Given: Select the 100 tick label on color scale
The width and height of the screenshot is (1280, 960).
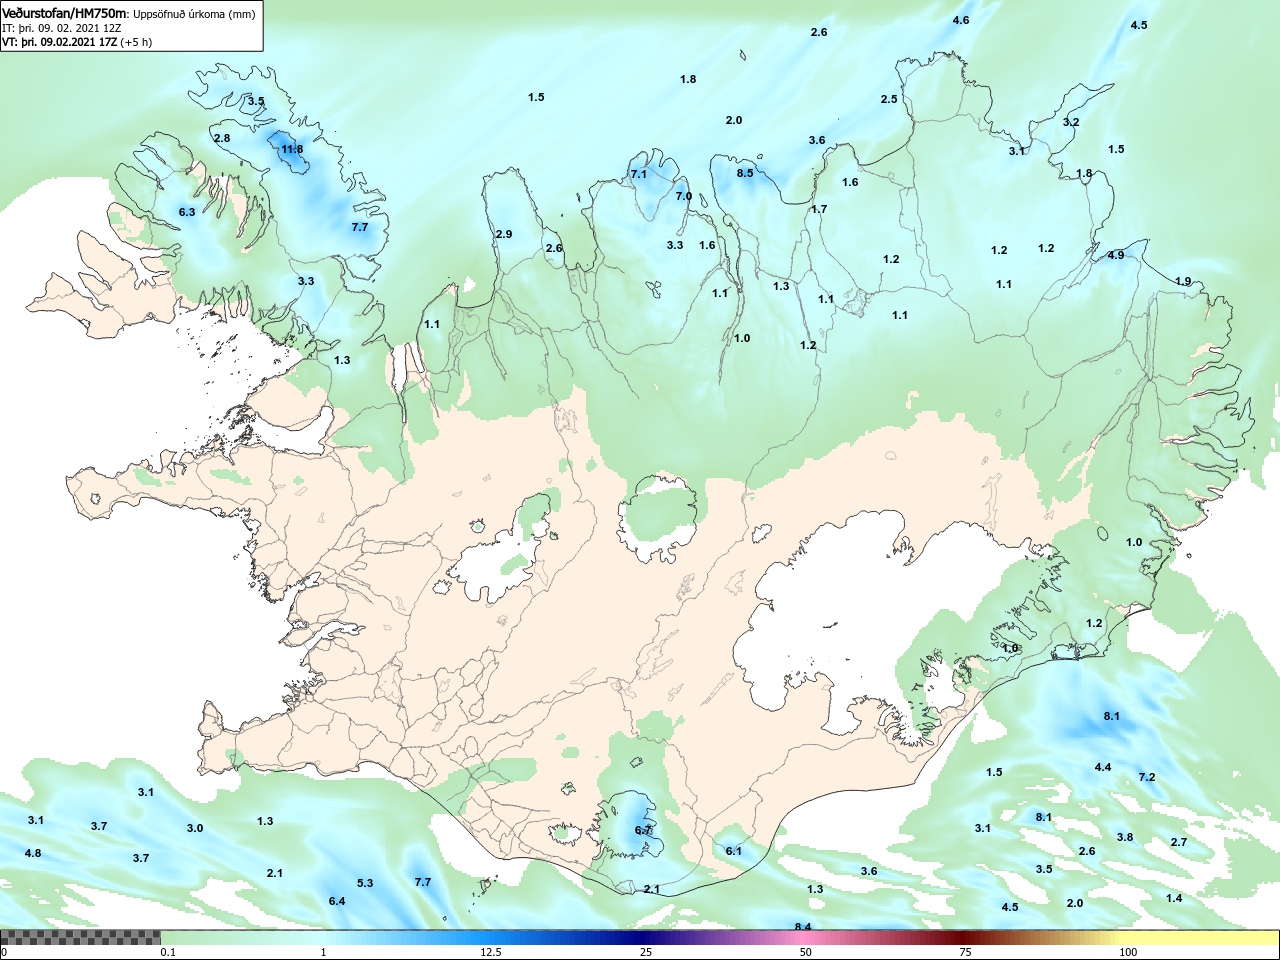Looking at the screenshot, I should (1129, 952).
